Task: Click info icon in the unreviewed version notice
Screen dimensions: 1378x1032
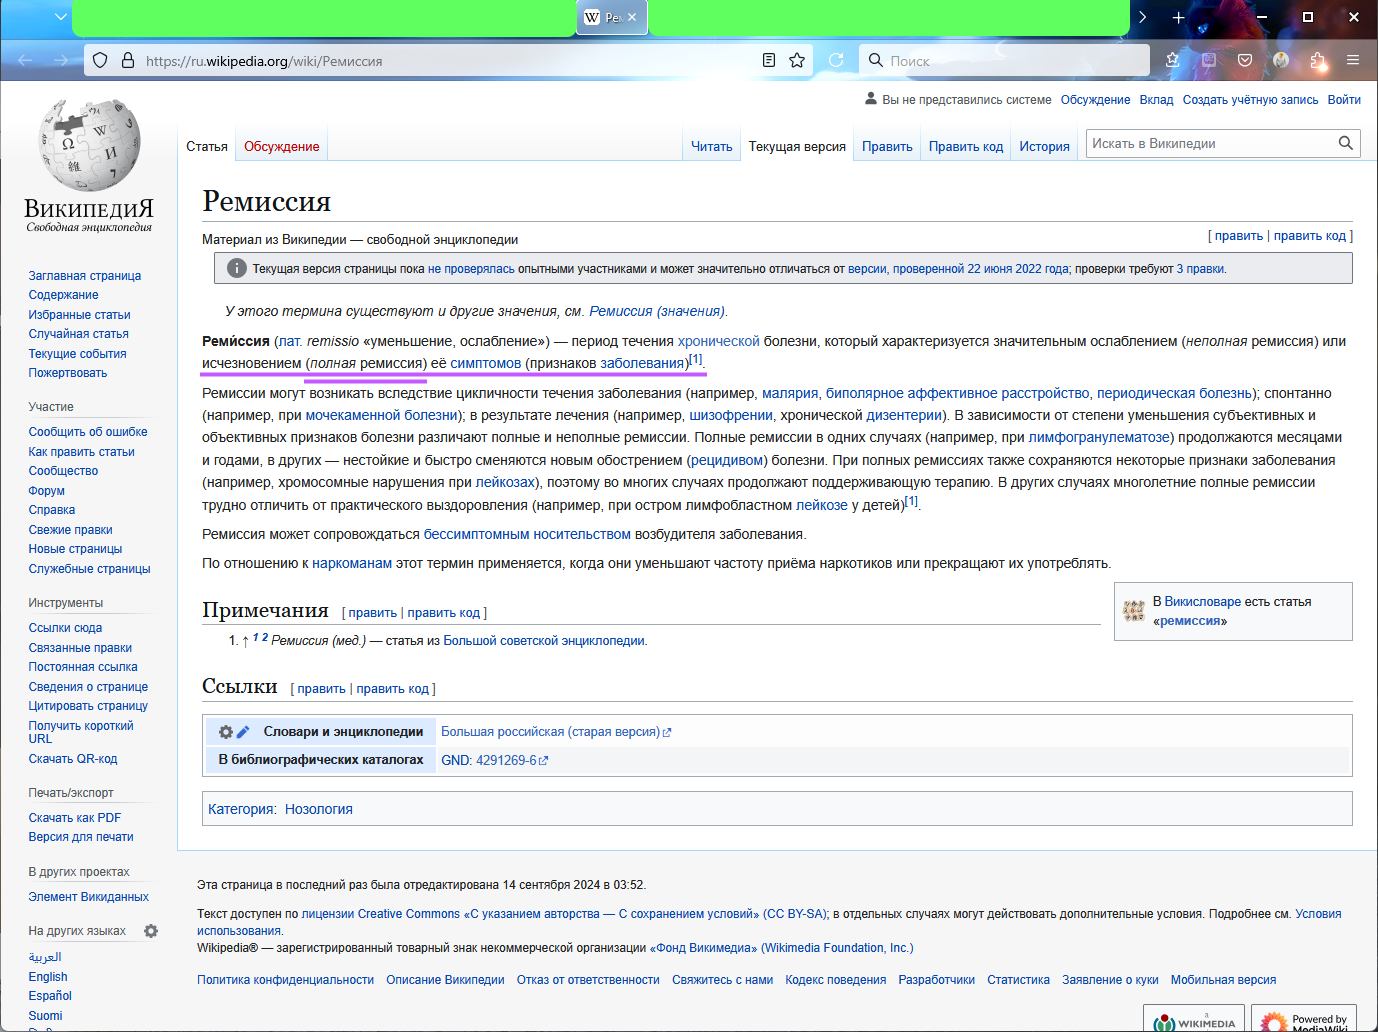Action: 237,268
